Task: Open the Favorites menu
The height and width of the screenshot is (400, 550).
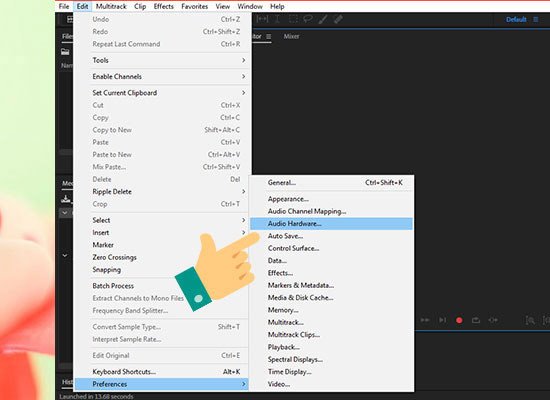Action: (194, 6)
